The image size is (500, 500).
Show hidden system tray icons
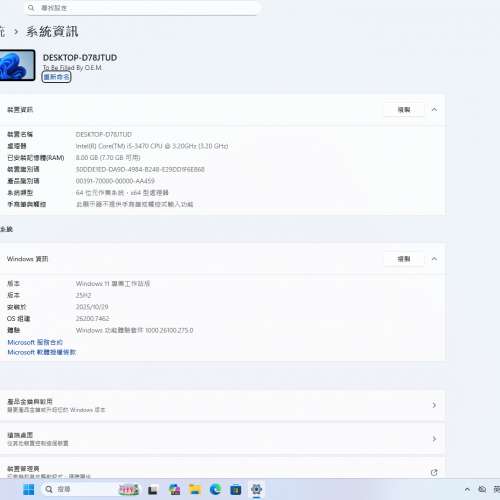[x=467, y=490]
